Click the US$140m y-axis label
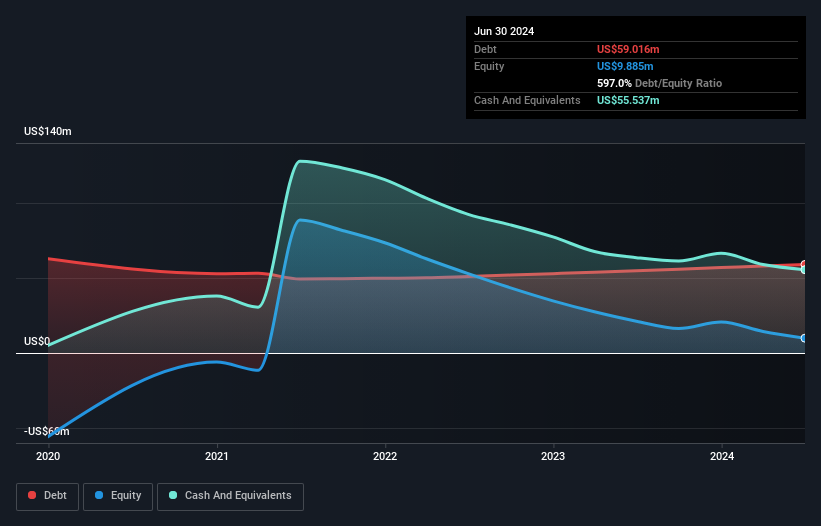 (48, 131)
